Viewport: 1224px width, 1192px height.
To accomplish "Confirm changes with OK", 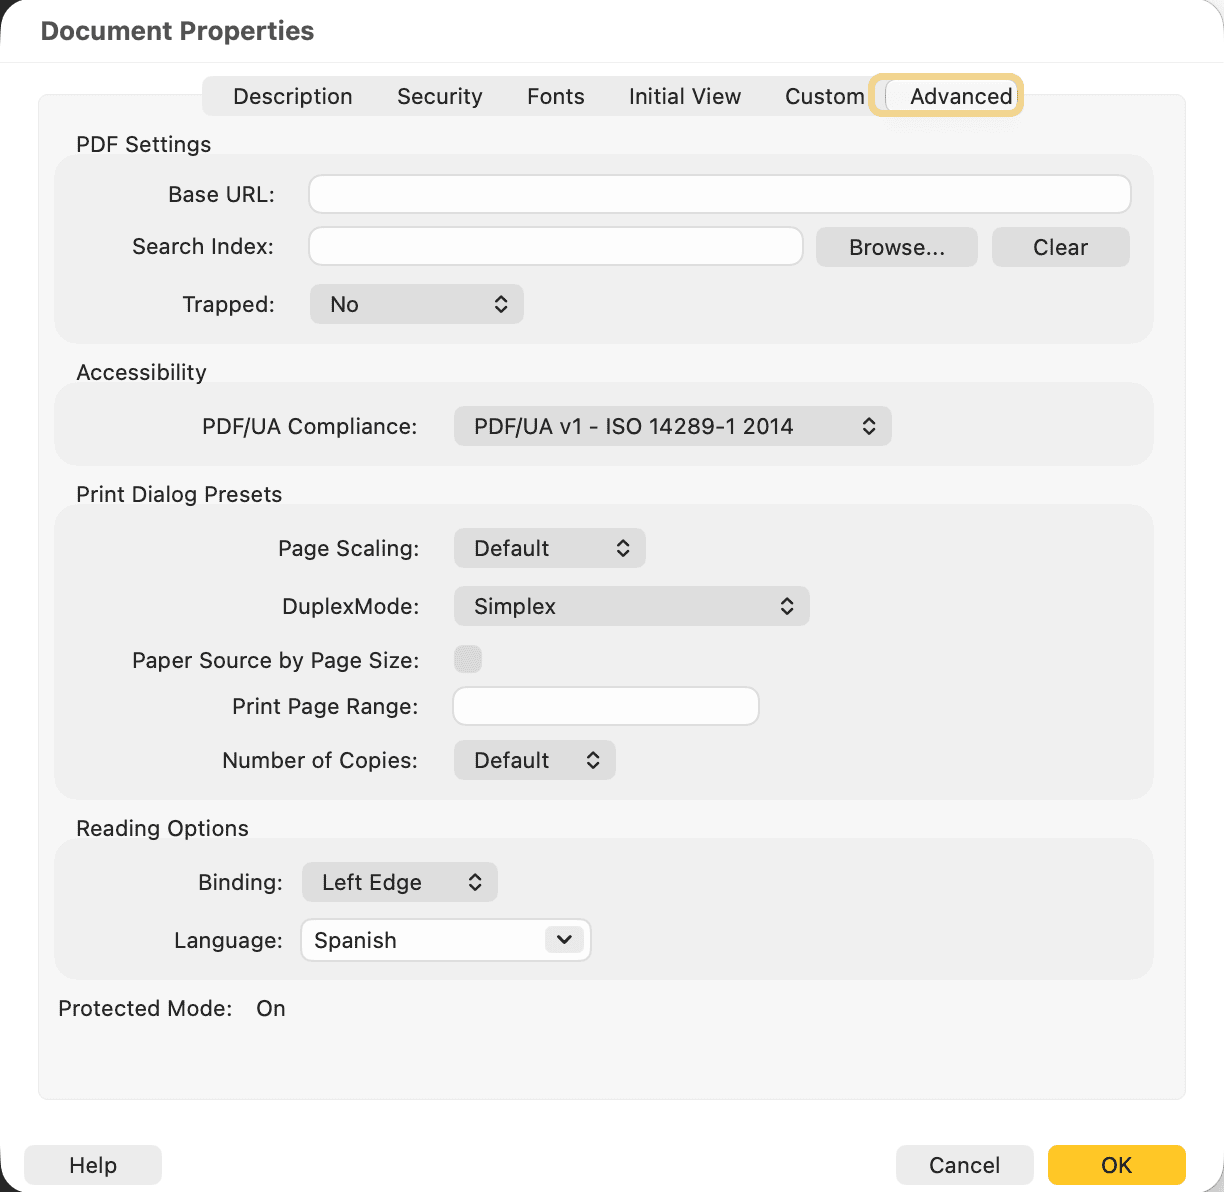I will point(1117,1165).
